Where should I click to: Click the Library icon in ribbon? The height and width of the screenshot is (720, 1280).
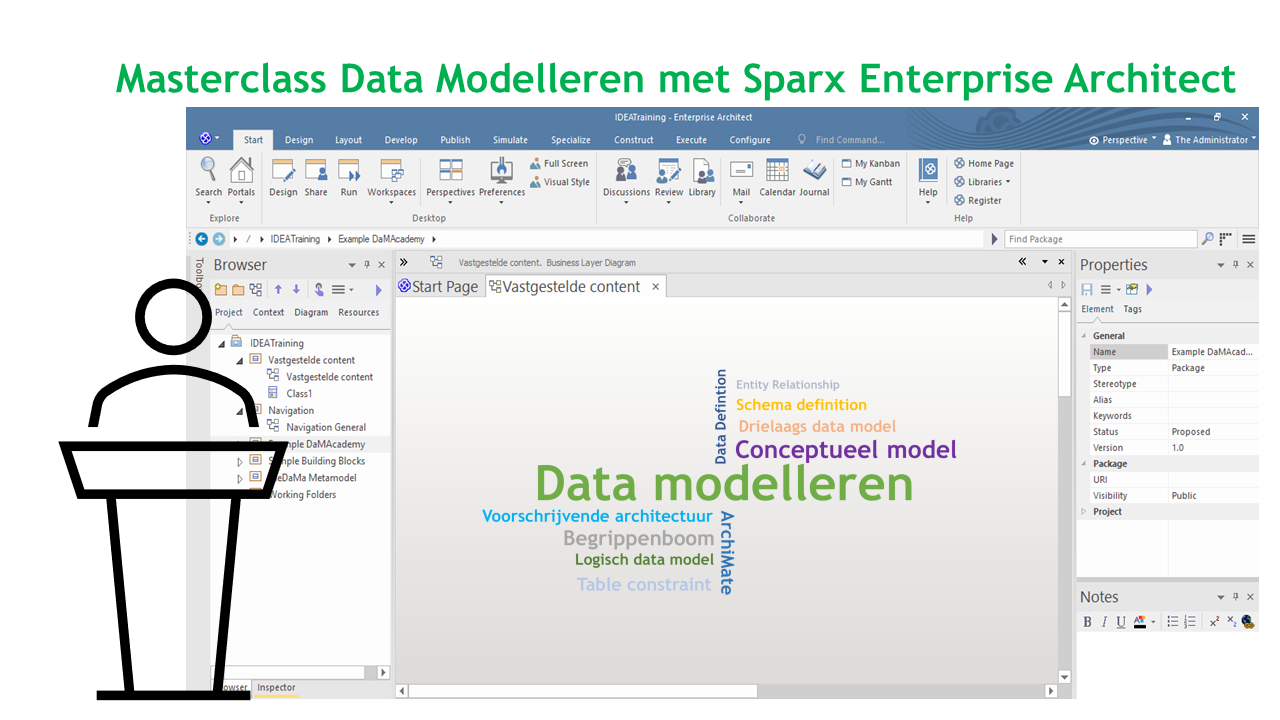[702, 170]
